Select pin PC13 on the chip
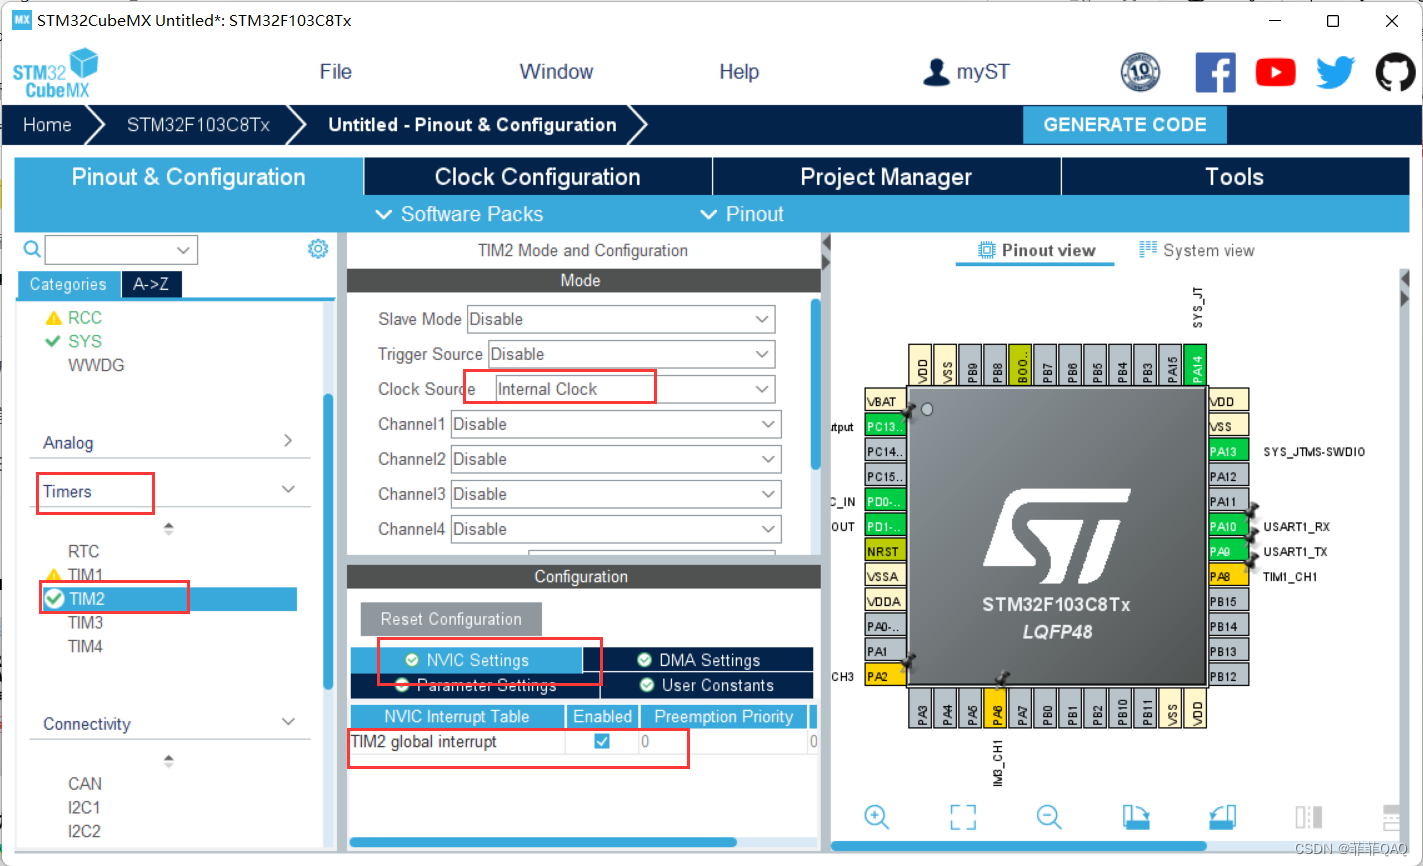The image size is (1423, 866). click(x=886, y=426)
